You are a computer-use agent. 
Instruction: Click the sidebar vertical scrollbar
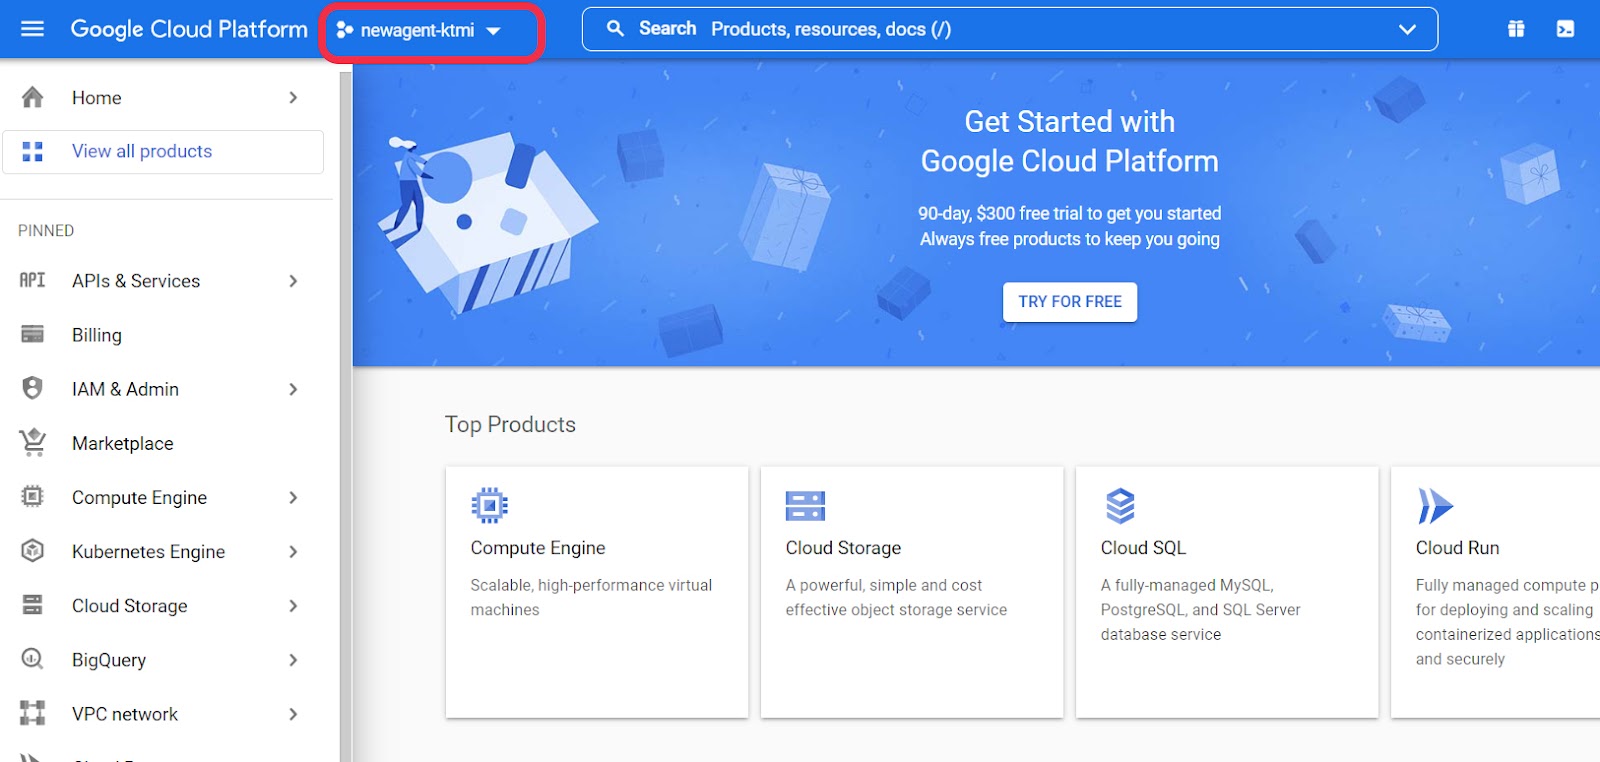pos(346,415)
